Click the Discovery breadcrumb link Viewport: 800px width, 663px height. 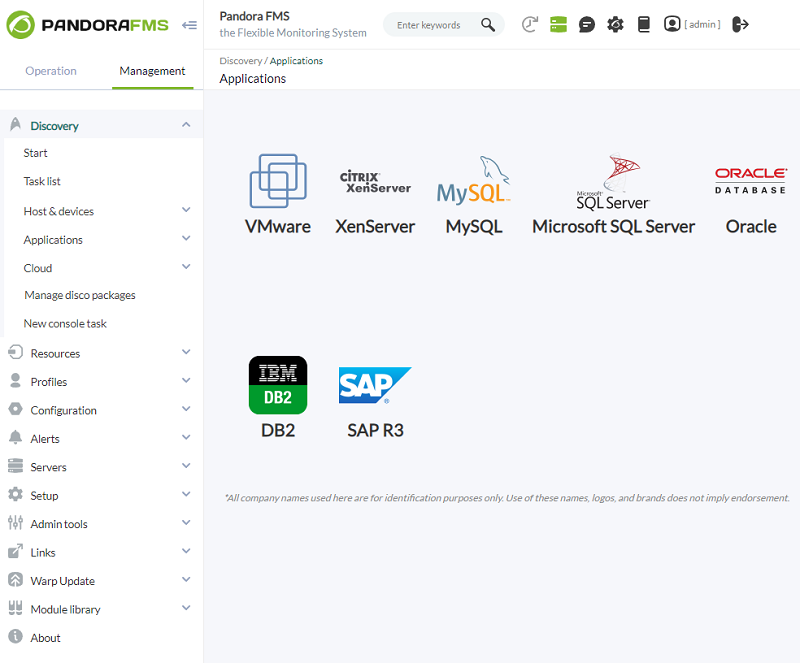240,61
